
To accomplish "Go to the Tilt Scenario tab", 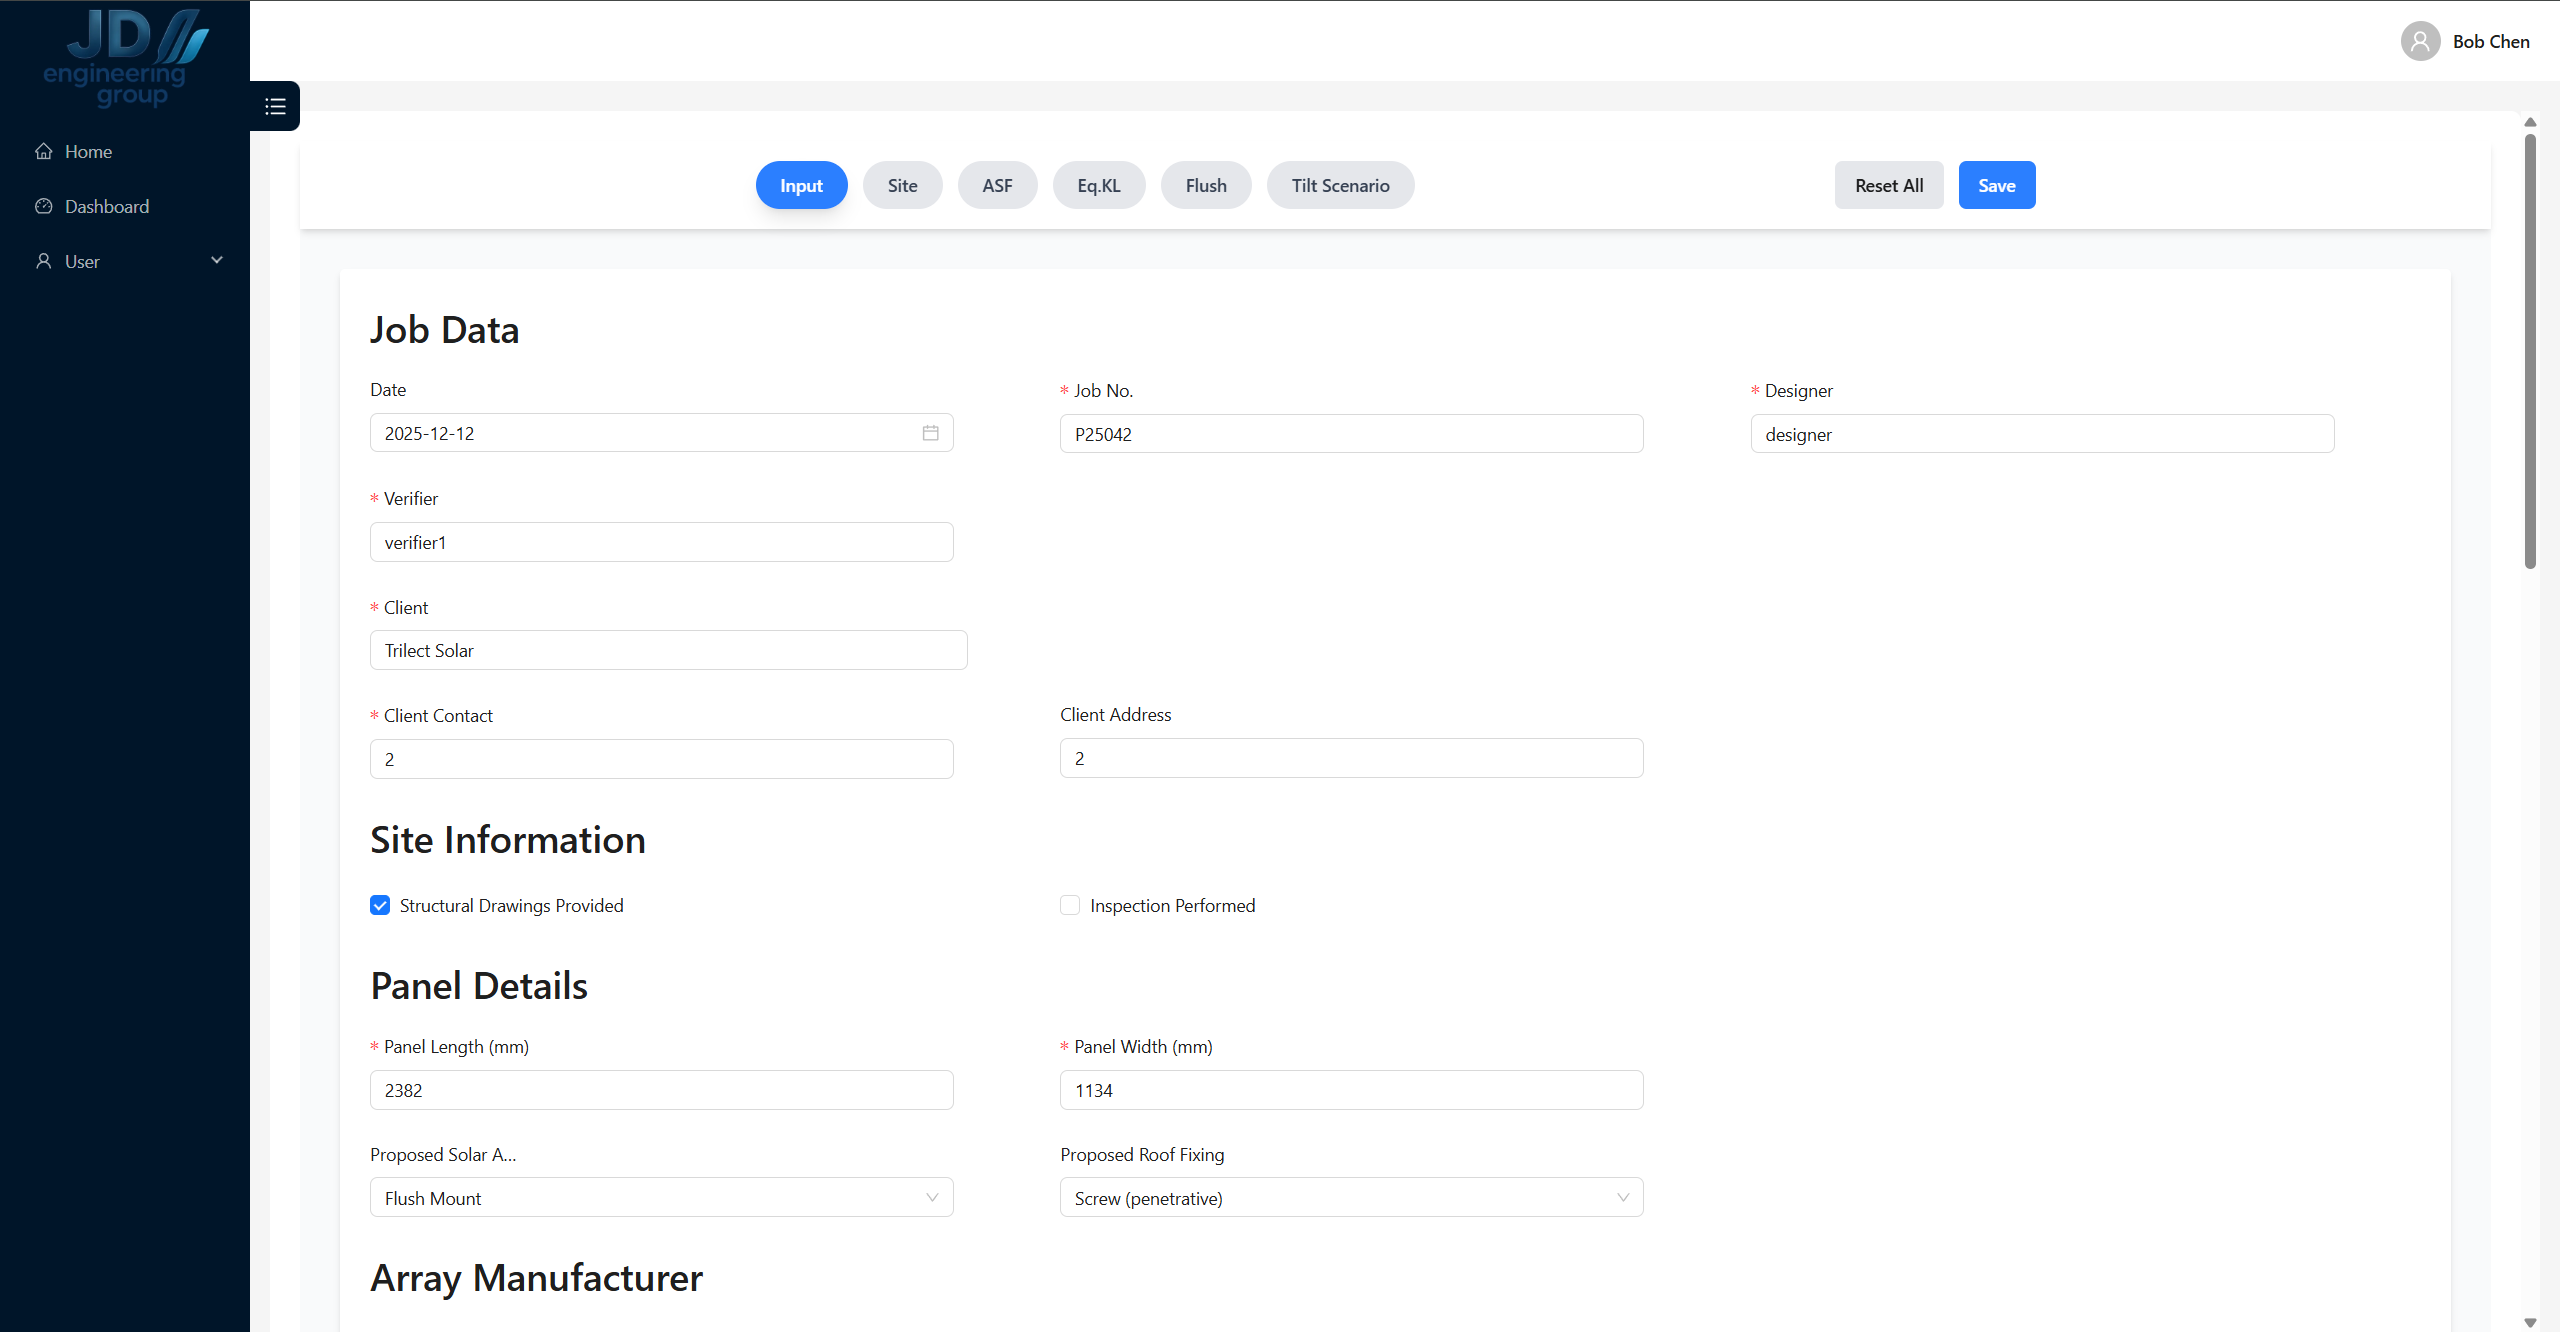I will pos(1341,185).
